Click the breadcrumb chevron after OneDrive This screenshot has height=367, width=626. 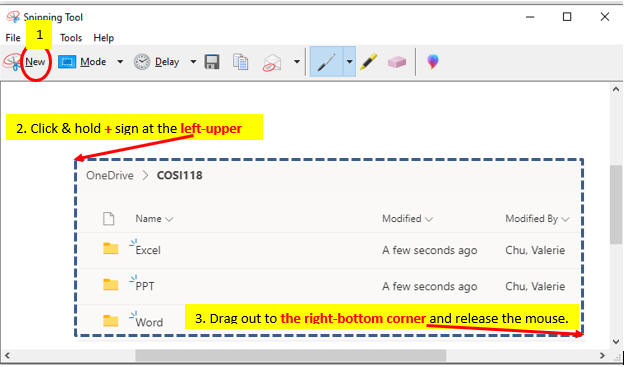pyautogui.click(x=145, y=176)
